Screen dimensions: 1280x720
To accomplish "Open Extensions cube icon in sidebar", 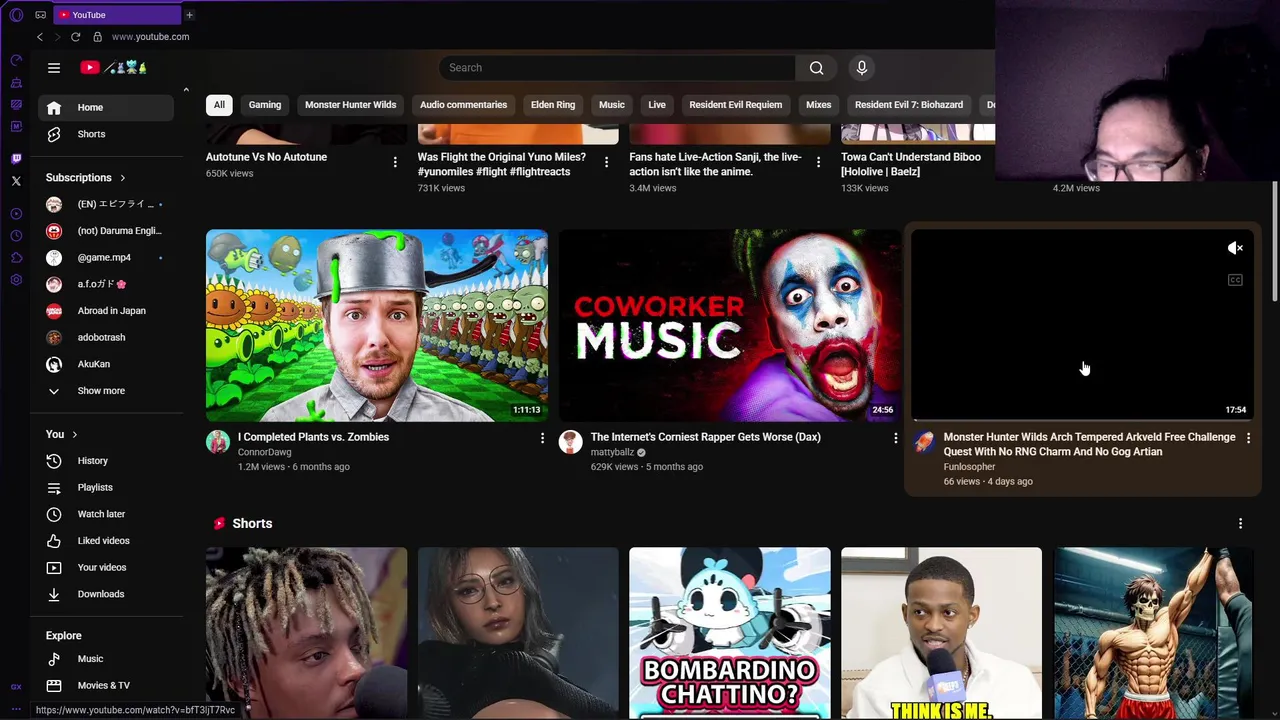I will point(16,258).
